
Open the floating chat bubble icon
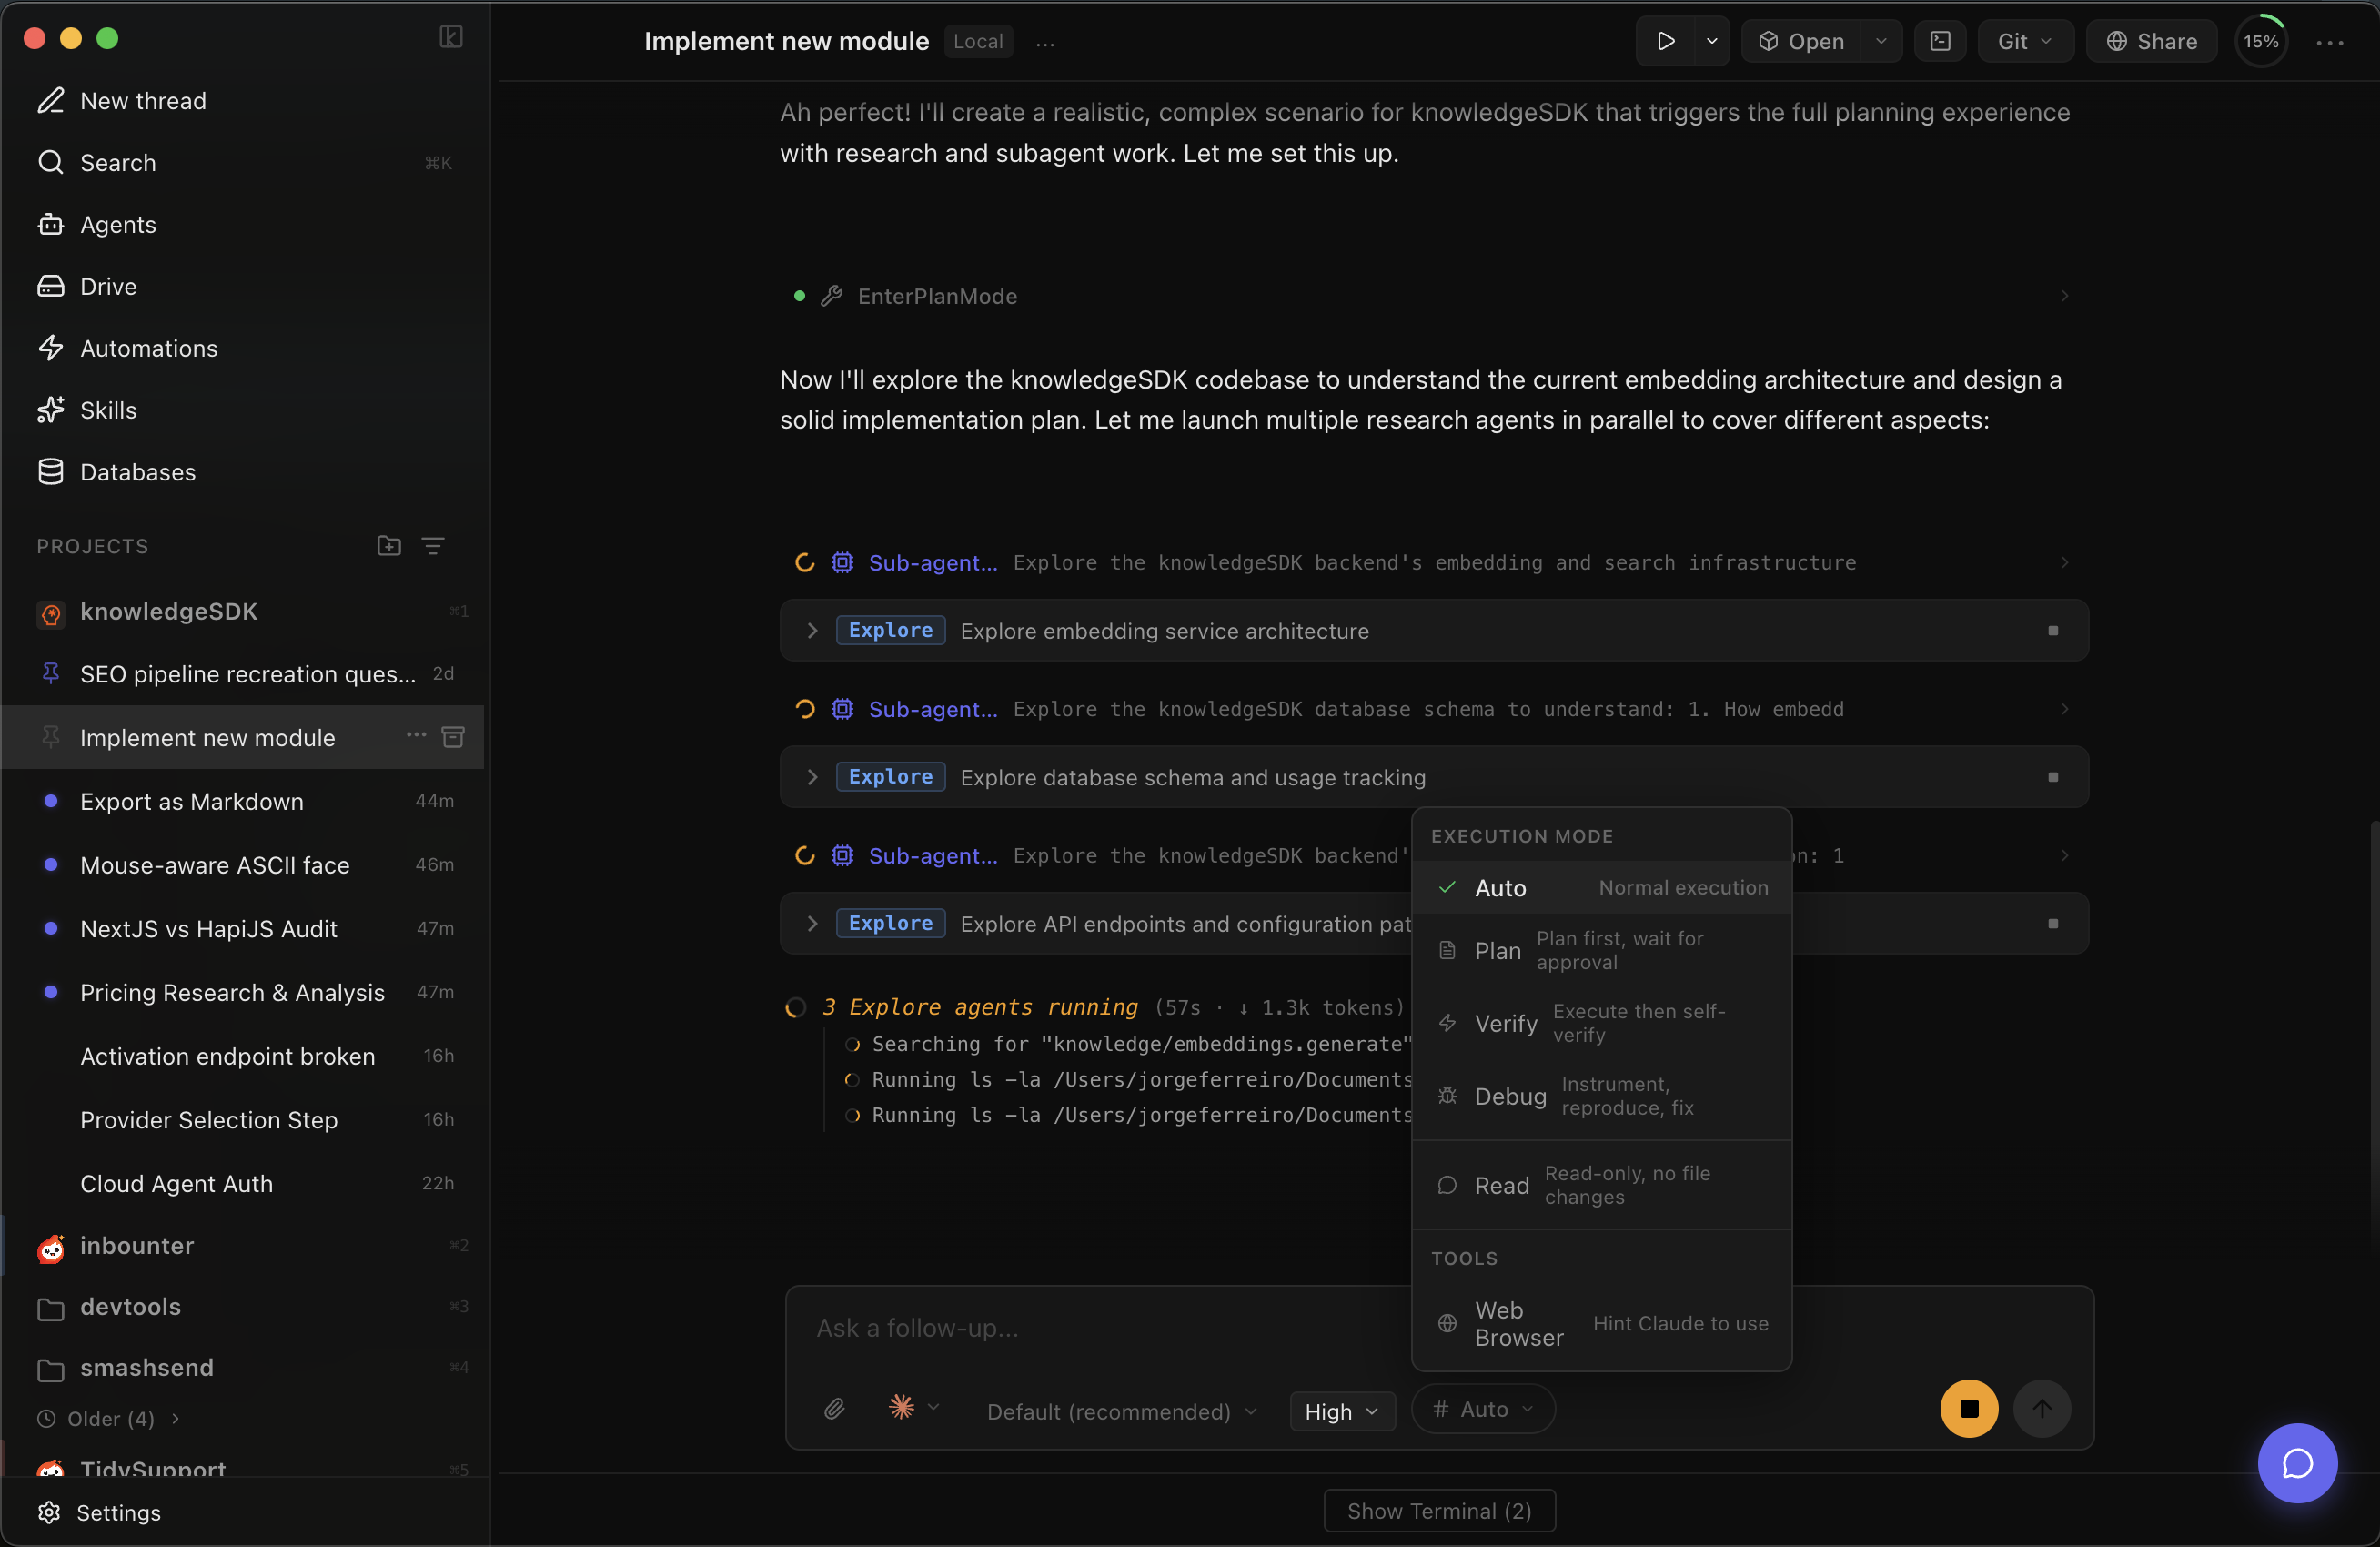point(2297,1463)
